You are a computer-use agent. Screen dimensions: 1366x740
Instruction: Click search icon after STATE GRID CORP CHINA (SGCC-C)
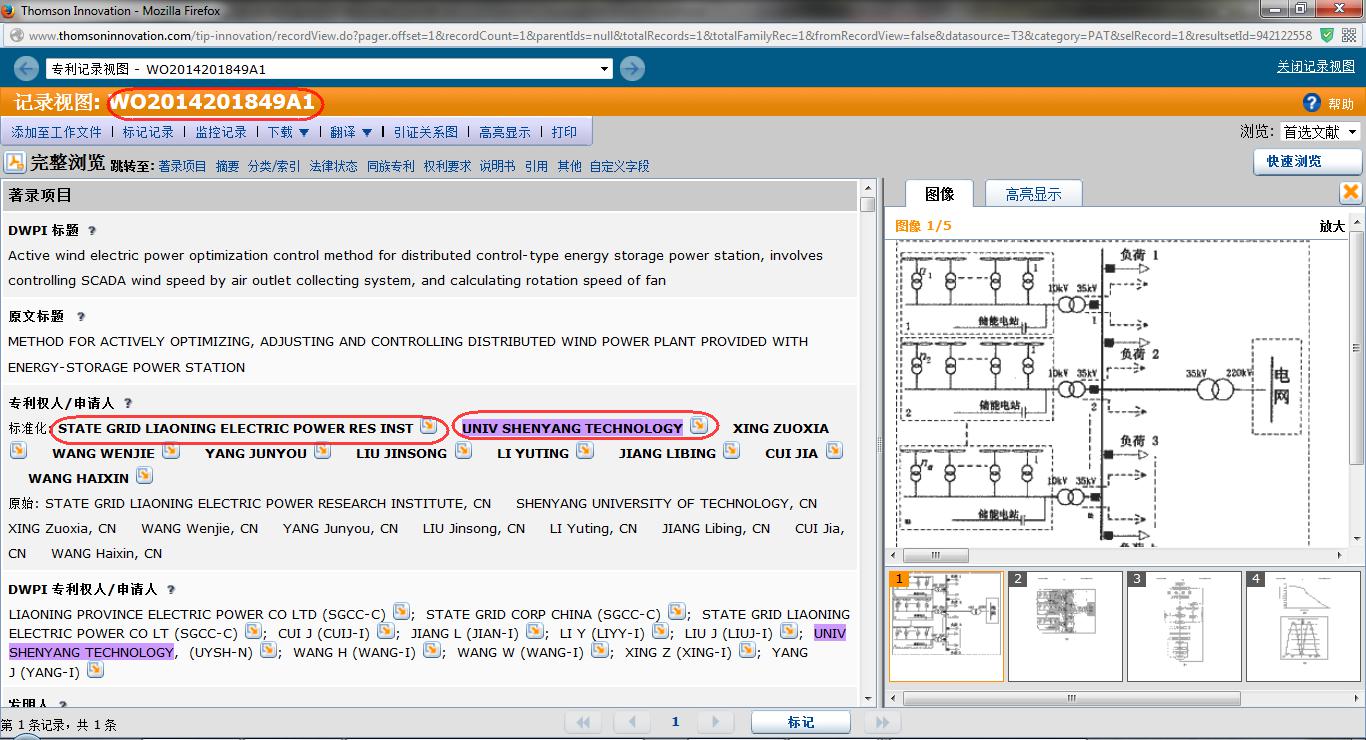point(677,611)
